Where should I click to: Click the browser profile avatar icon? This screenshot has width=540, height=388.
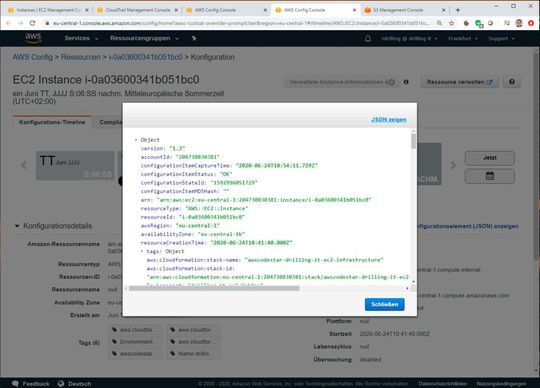click(x=519, y=23)
